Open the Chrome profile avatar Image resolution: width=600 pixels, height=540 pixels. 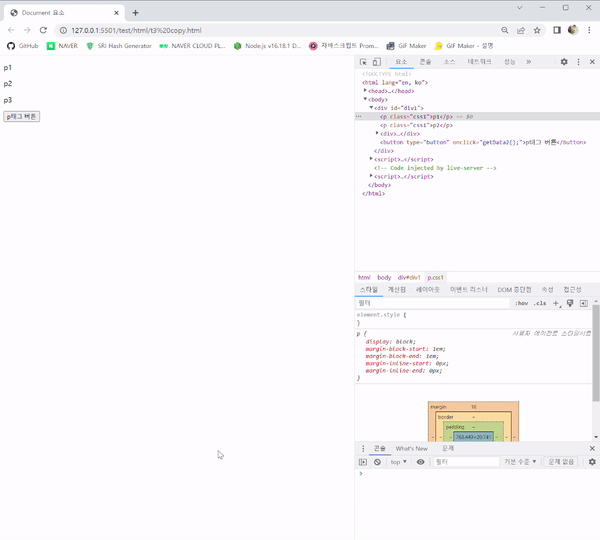point(573,30)
